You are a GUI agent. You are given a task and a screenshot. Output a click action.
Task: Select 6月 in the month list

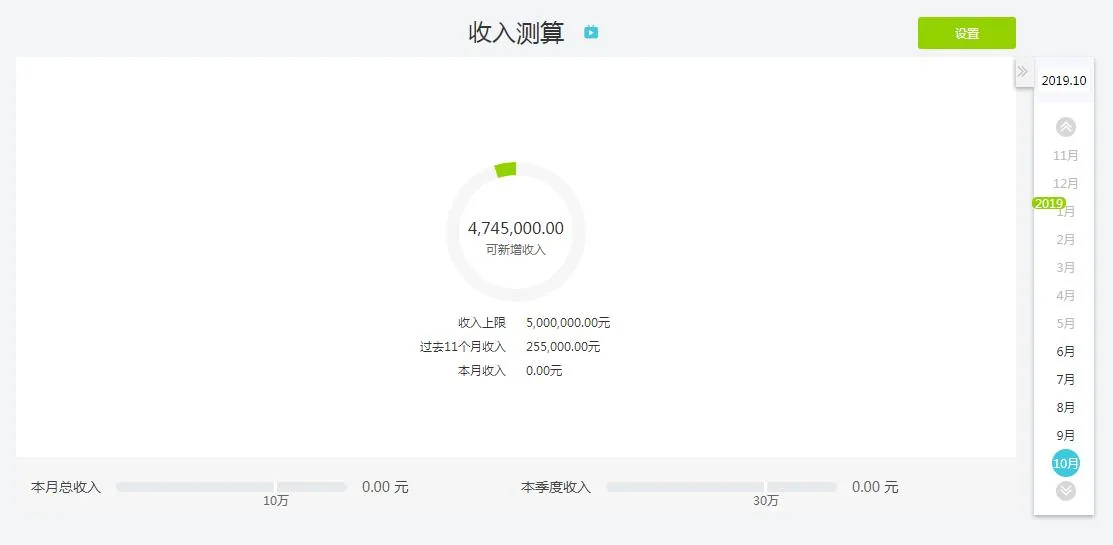pos(1065,351)
